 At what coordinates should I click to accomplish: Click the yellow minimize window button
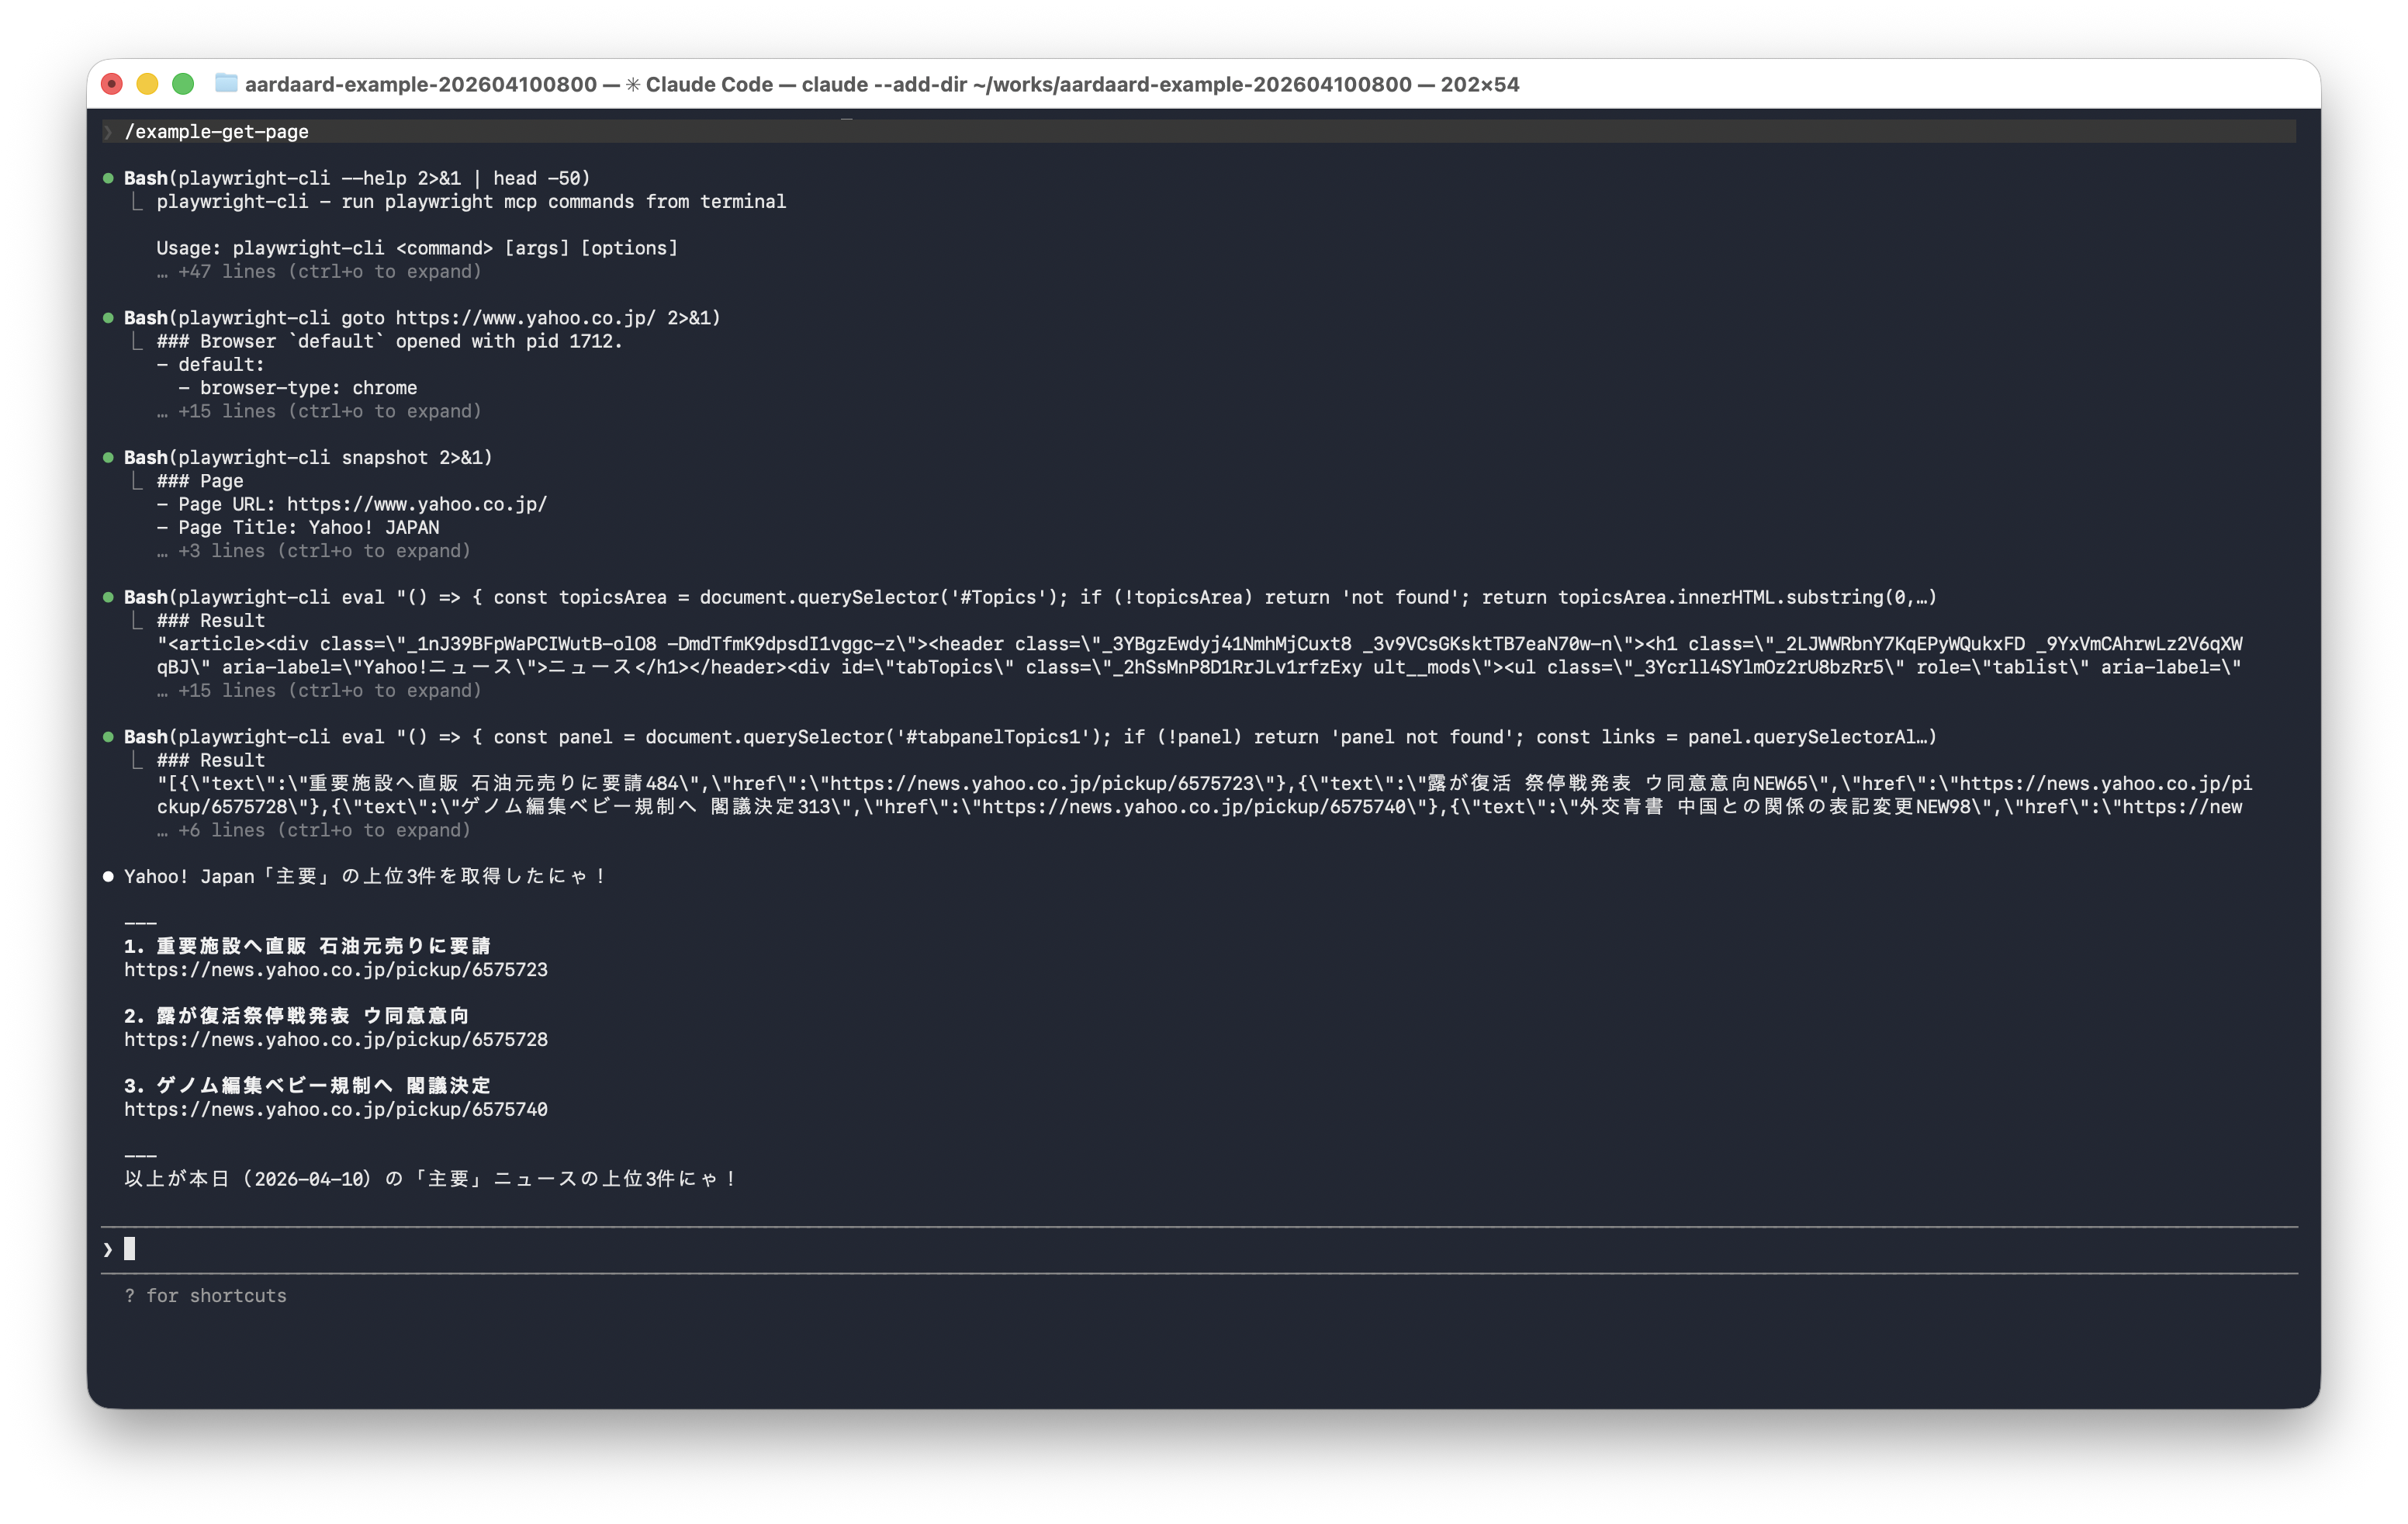147,84
